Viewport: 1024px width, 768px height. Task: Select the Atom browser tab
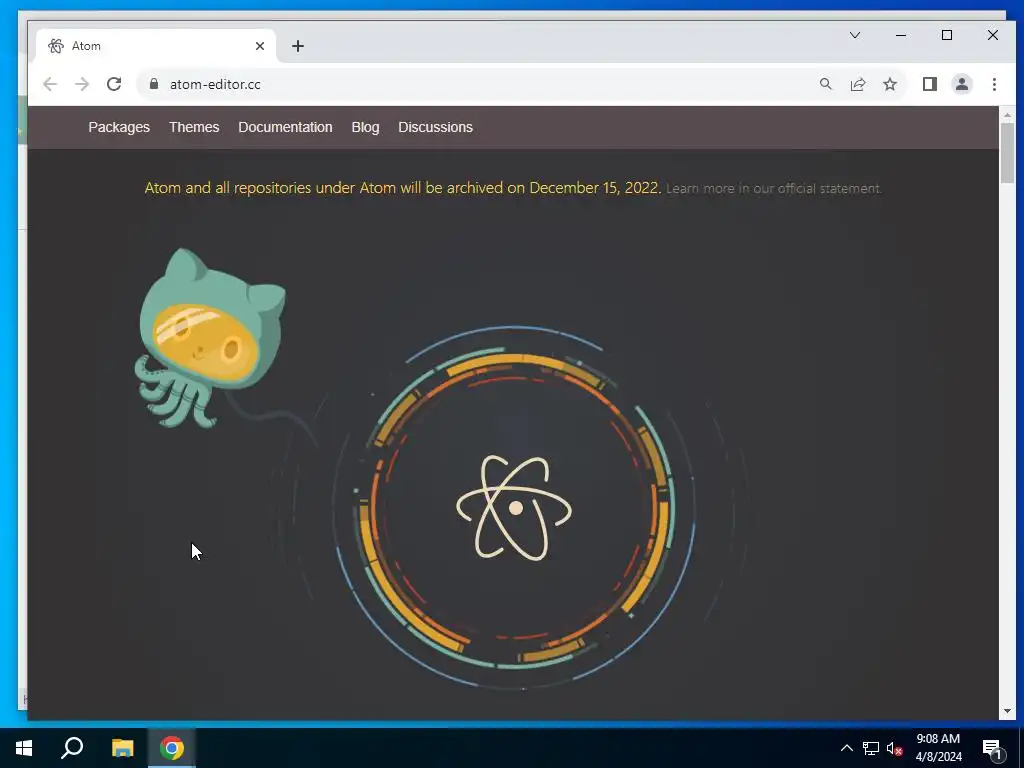[x=155, y=46]
